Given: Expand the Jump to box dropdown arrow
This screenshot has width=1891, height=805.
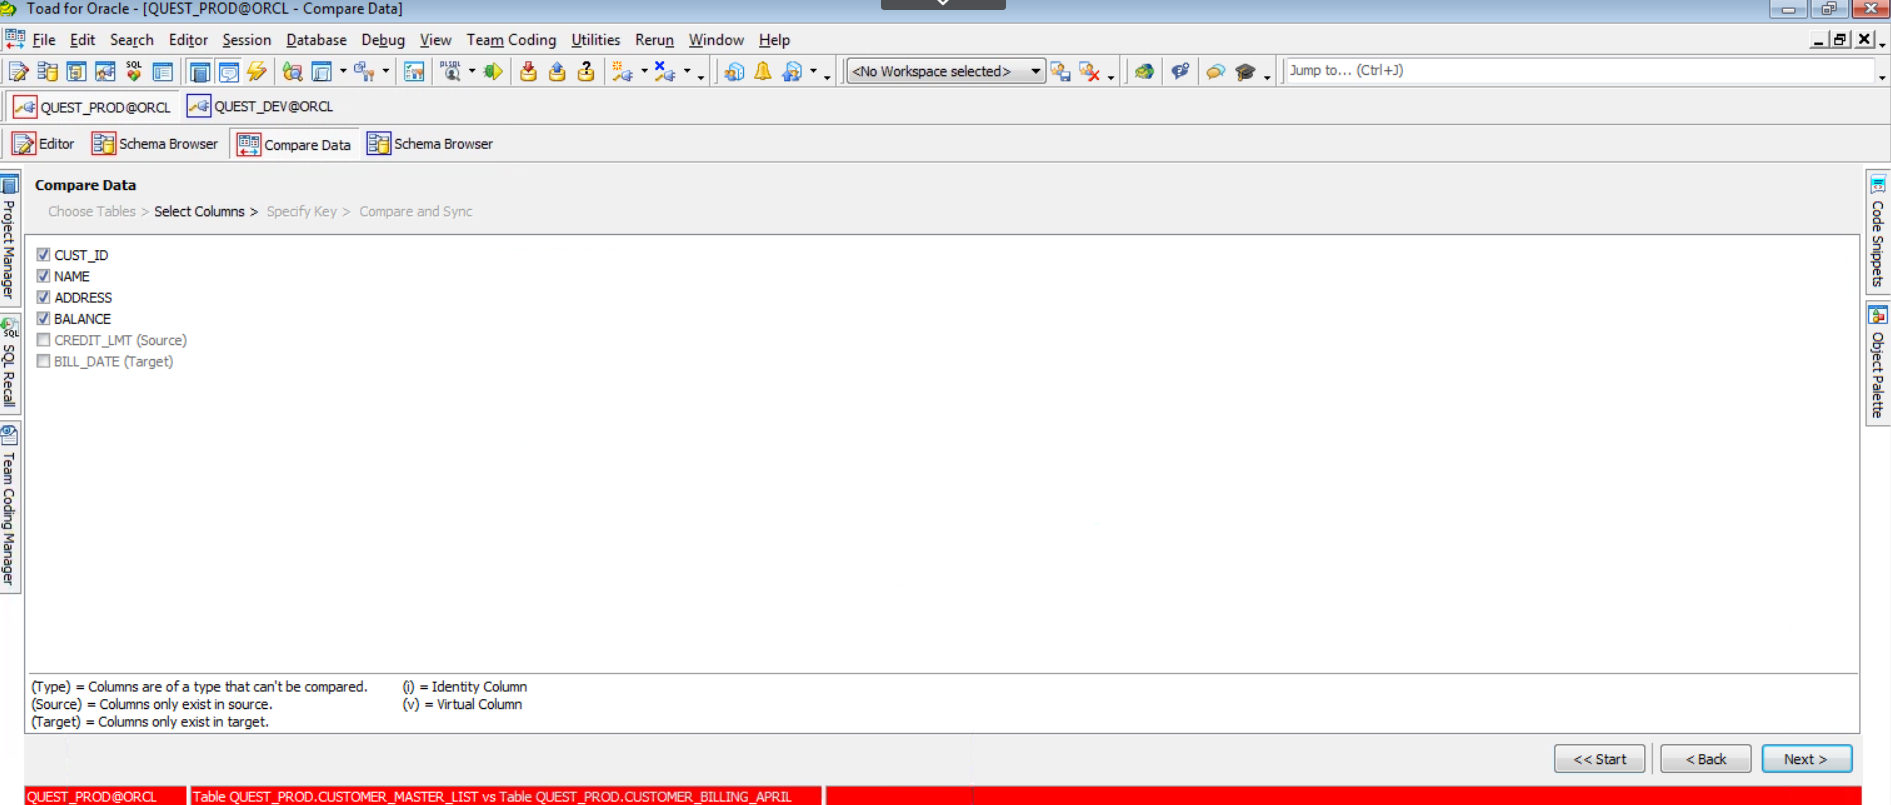Looking at the screenshot, I should (1882, 76).
